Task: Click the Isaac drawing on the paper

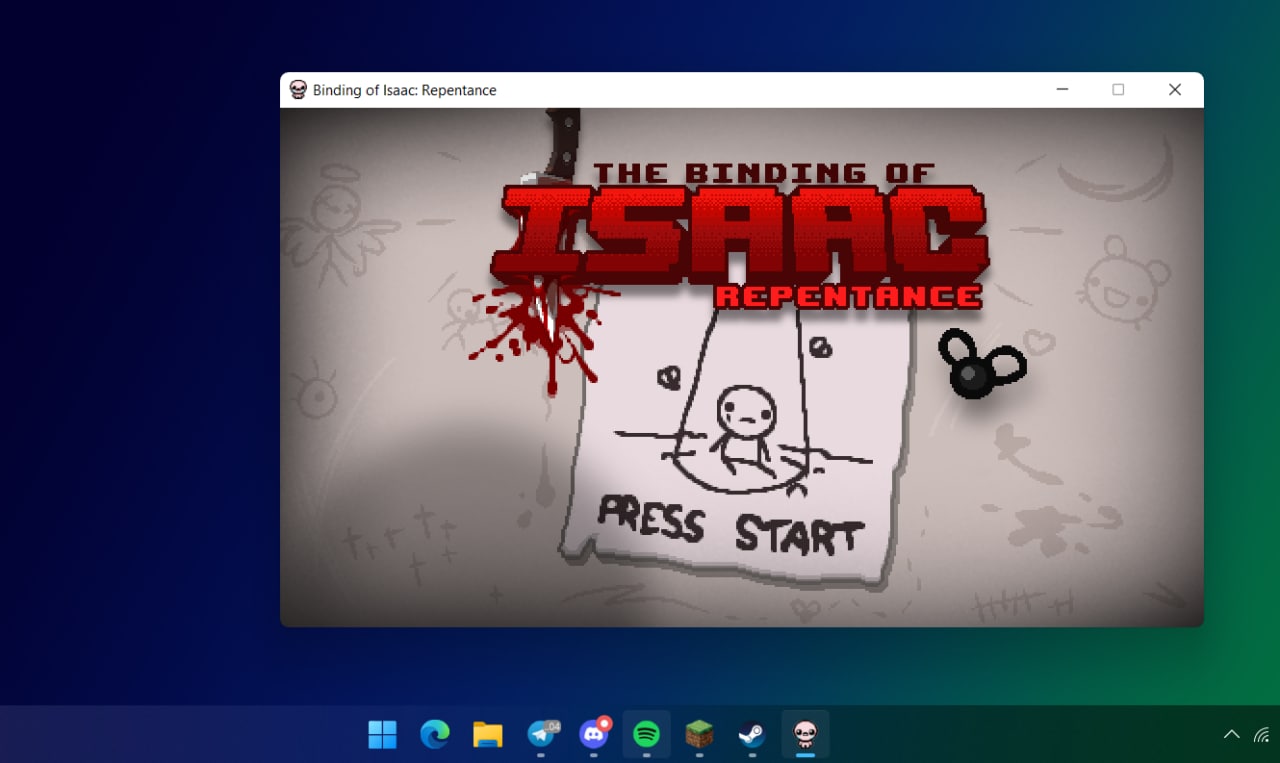Action: click(x=744, y=430)
